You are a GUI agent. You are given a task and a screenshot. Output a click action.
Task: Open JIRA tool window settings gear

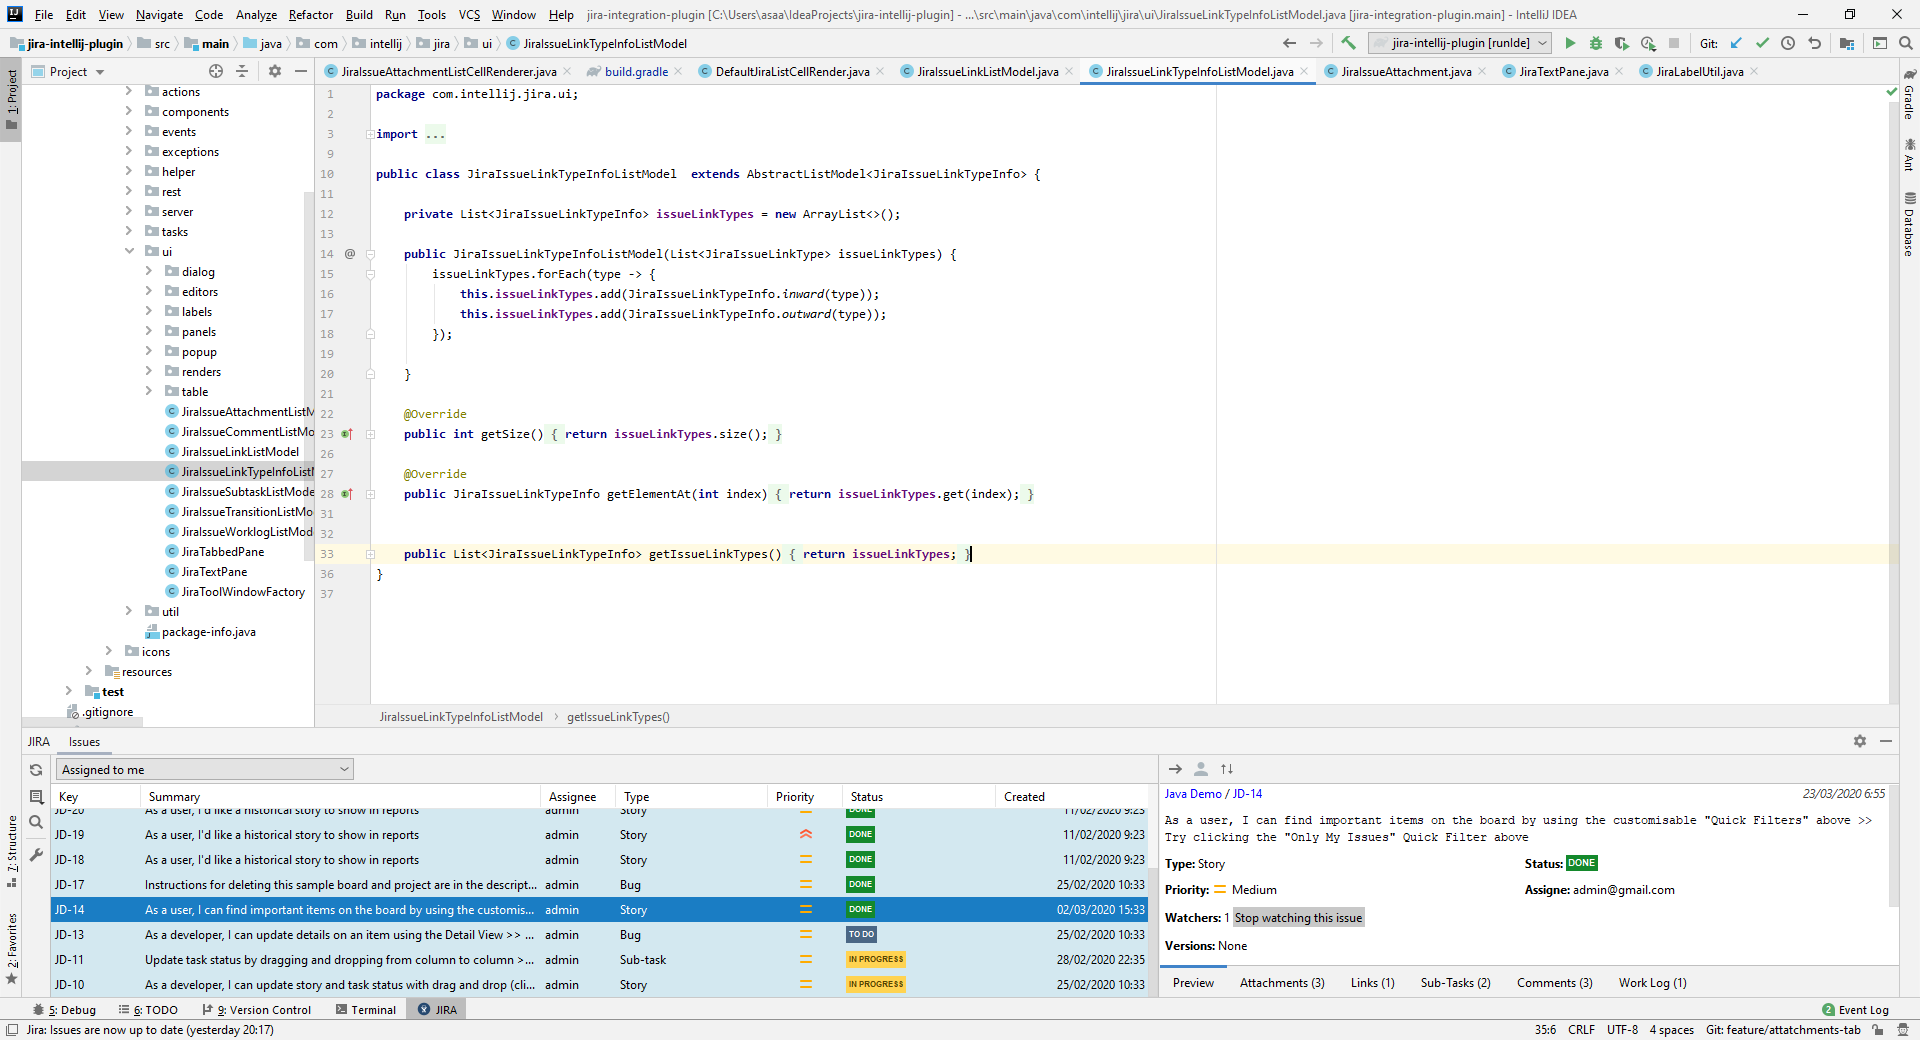point(1860,741)
